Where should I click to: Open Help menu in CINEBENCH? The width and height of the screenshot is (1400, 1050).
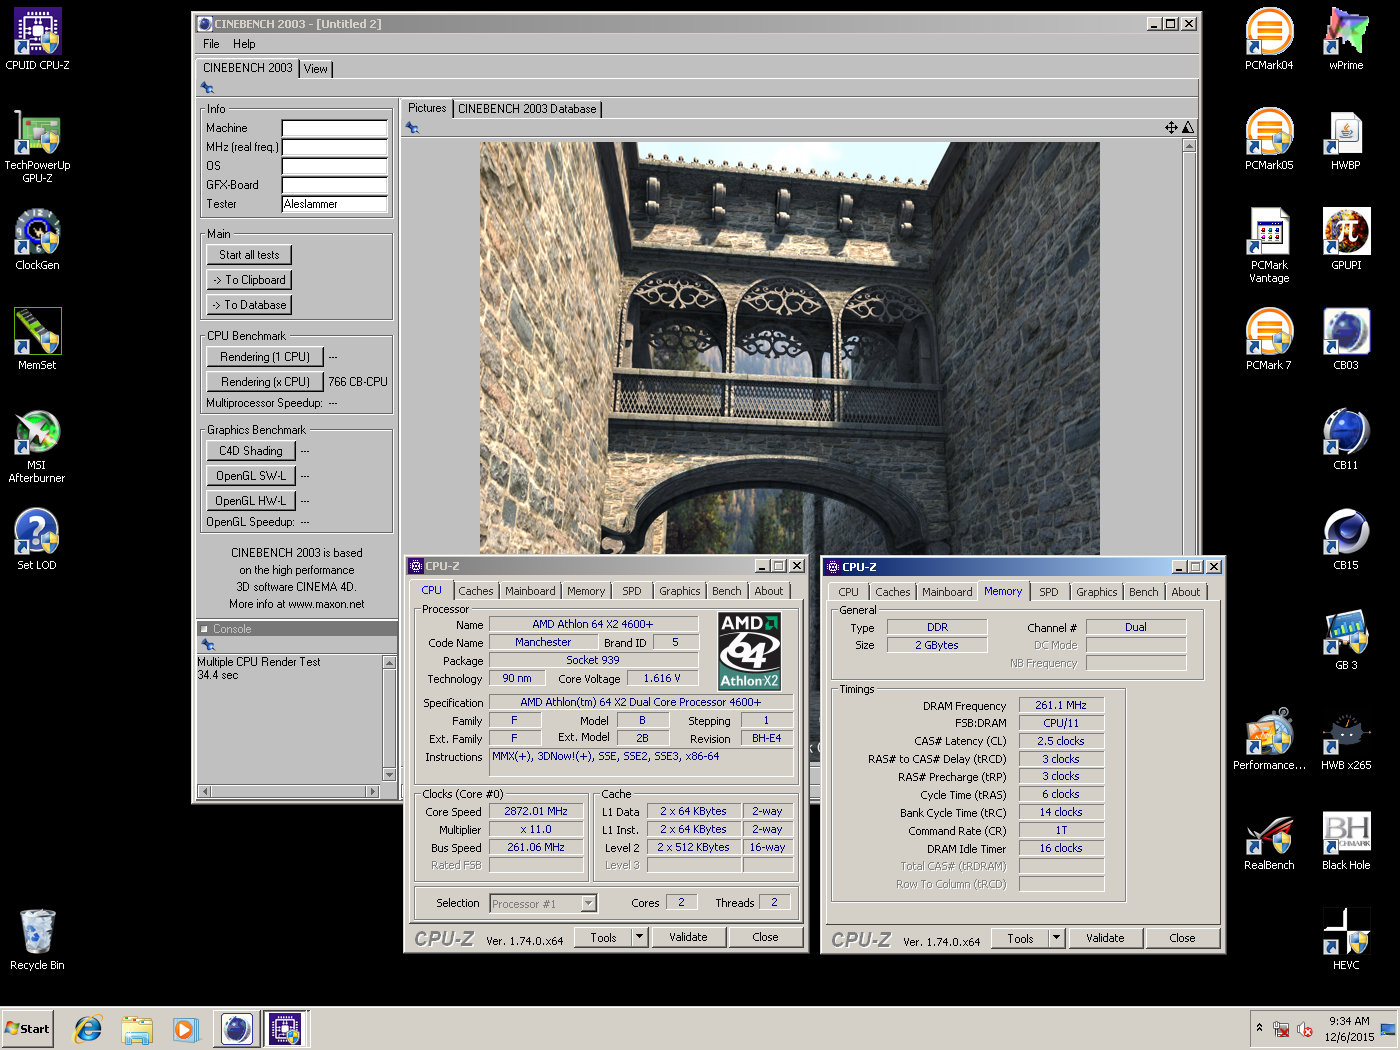tap(244, 44)
